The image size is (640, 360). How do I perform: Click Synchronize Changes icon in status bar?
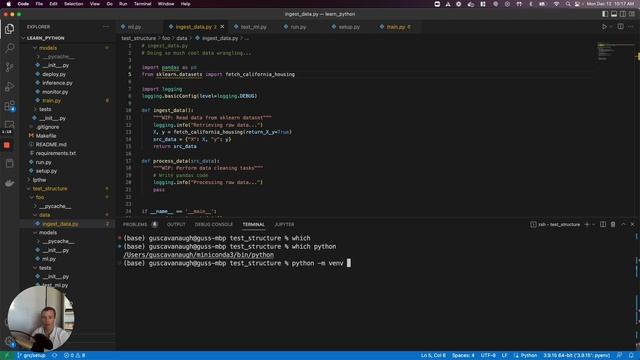click(x=54, y=356)
